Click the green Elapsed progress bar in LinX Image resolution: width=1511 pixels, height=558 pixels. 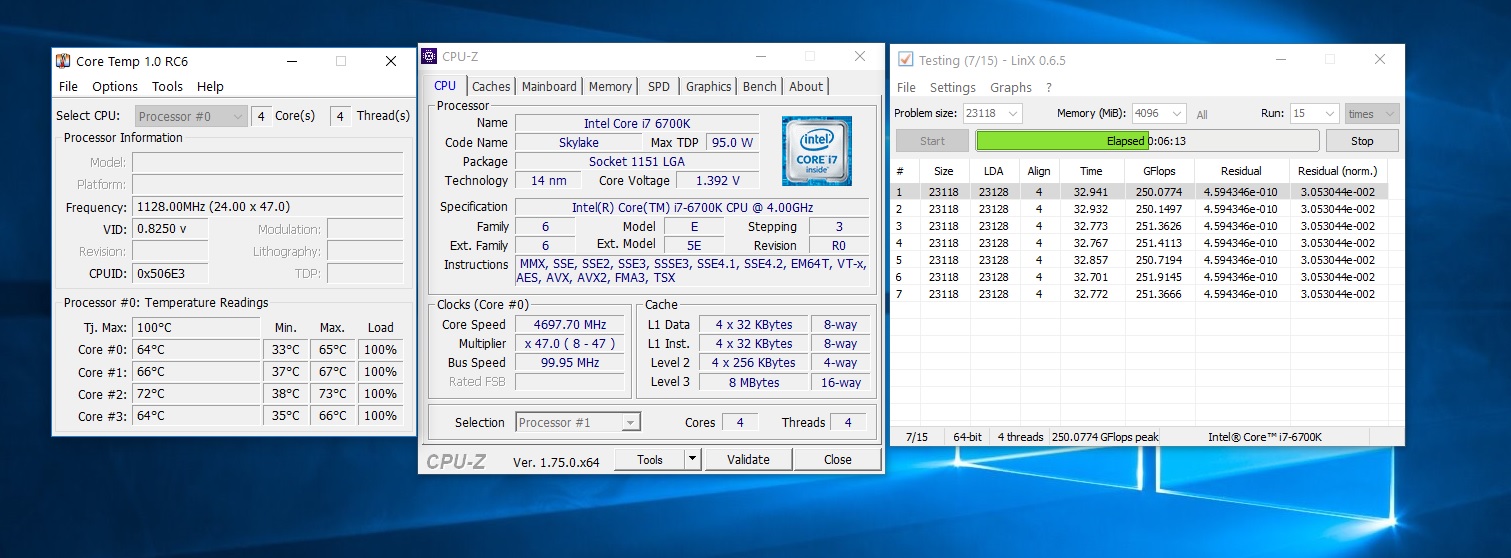(1148, 141)
